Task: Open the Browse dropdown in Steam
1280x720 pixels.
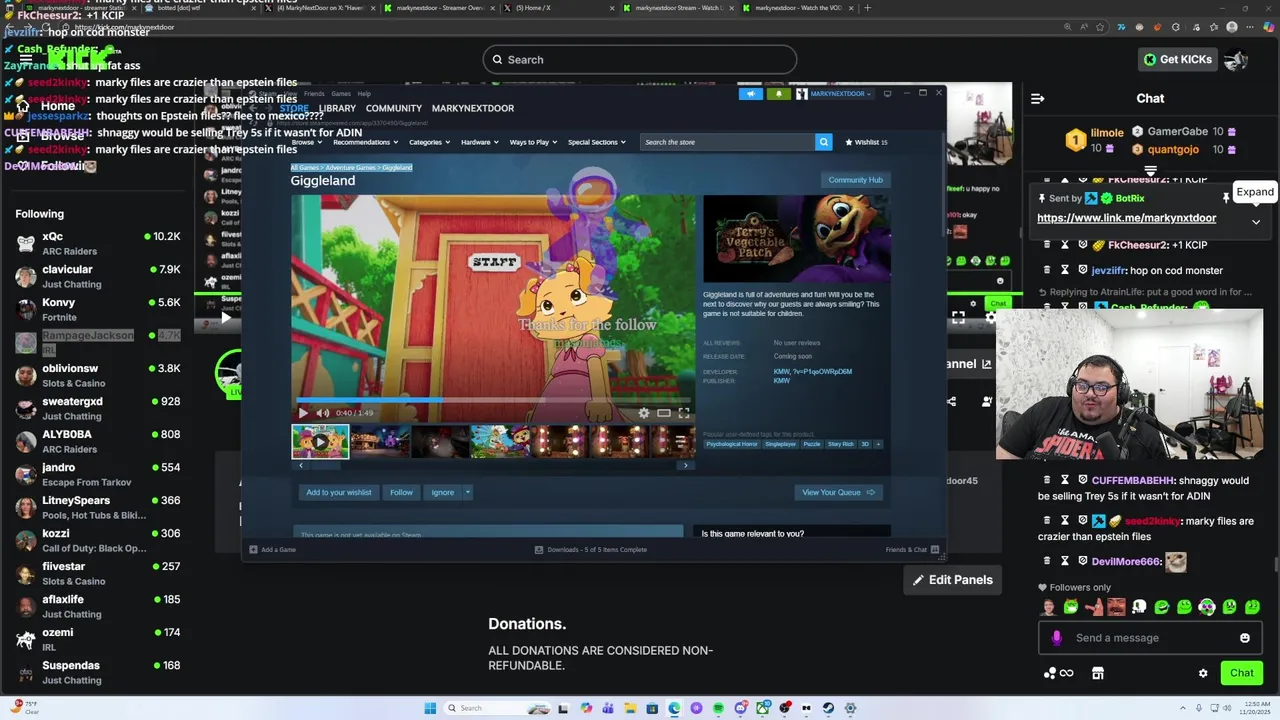Action: coord(306,142)
